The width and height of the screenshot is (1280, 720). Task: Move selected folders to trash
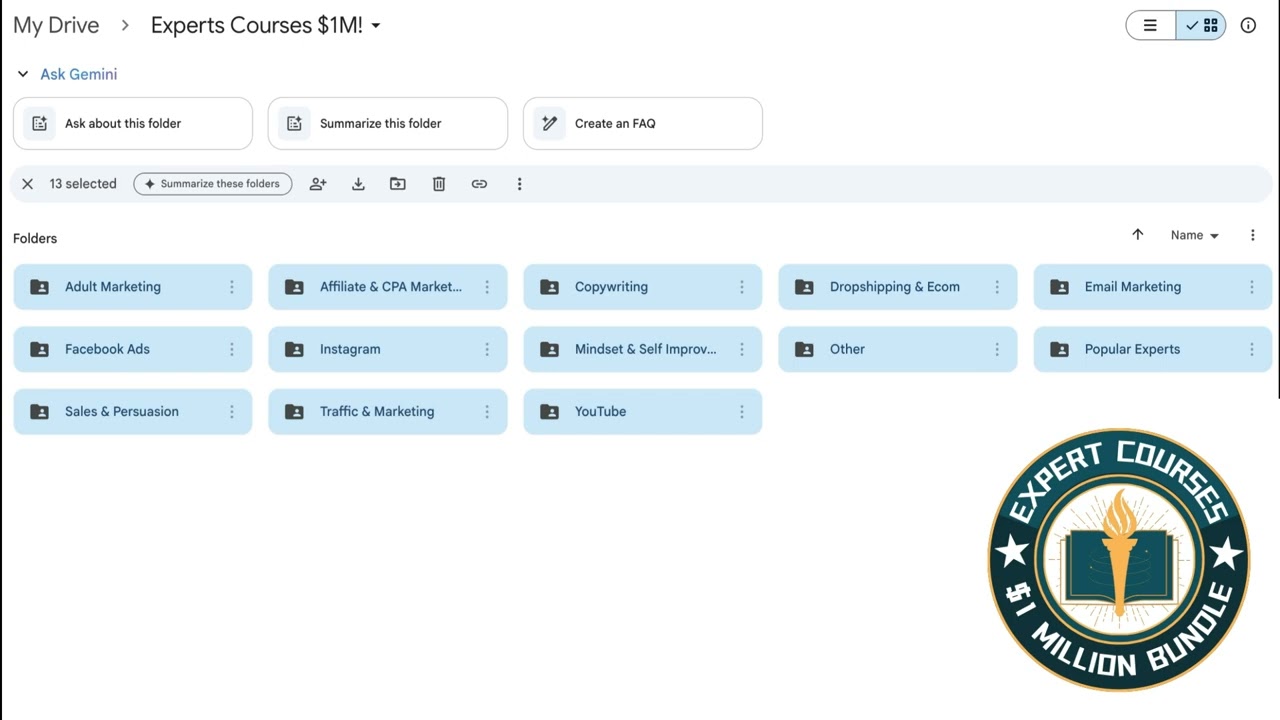tap(439, 184)
